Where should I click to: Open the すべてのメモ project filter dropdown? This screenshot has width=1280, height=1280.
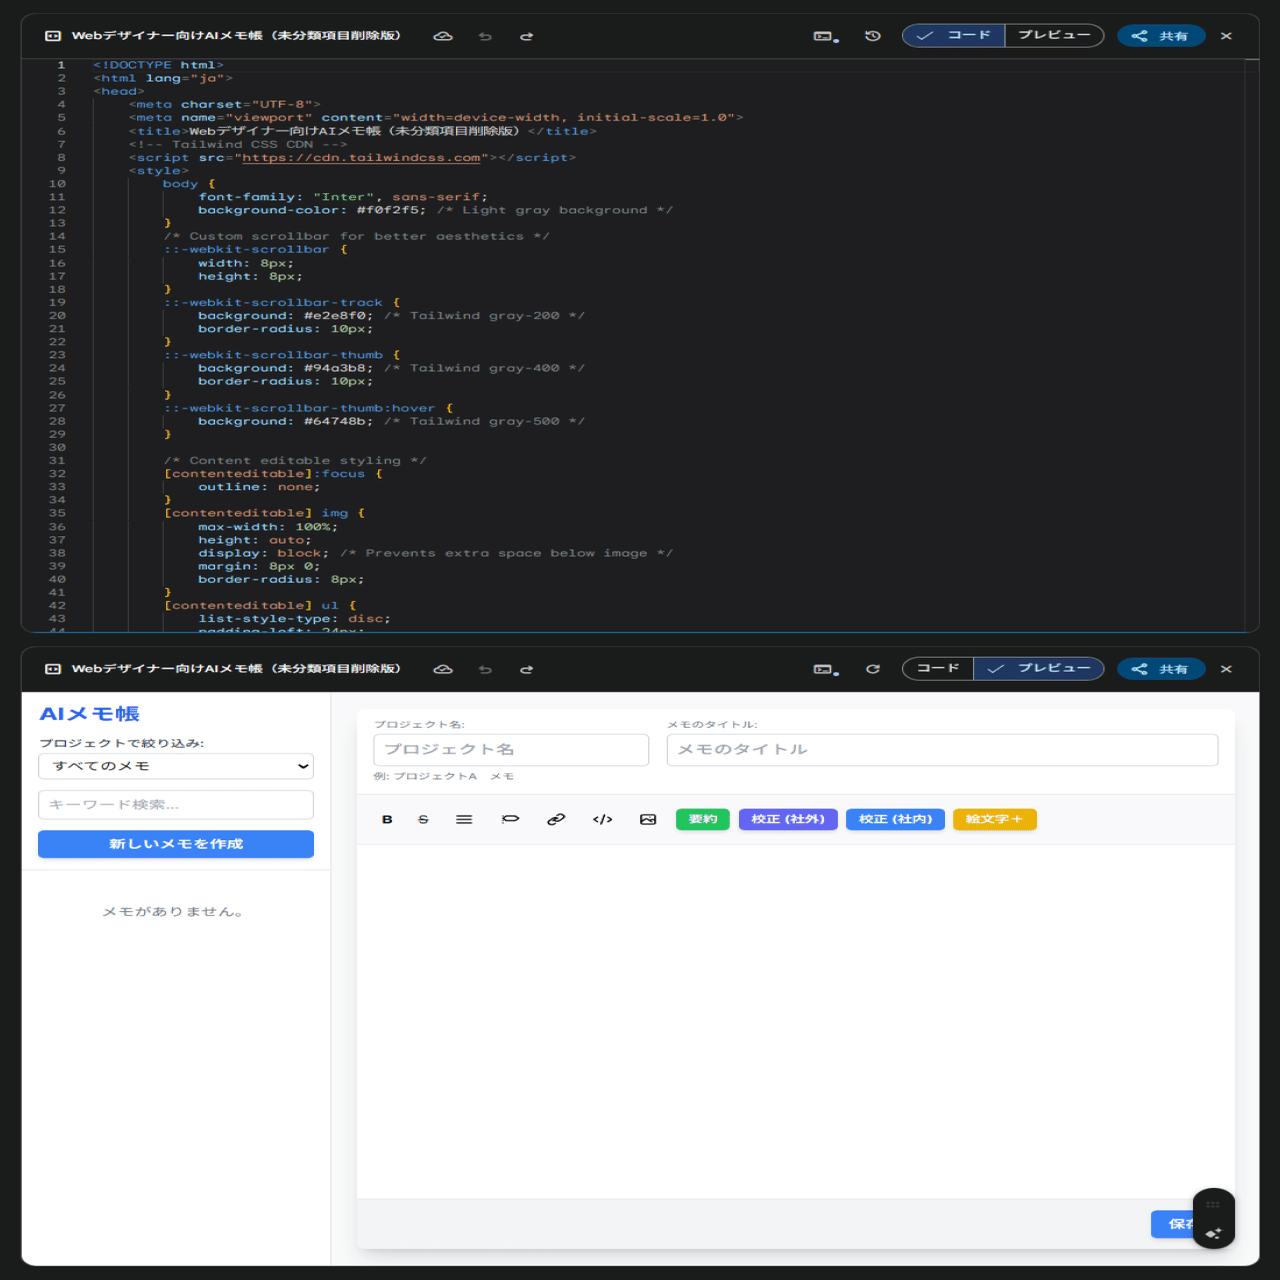coord(176,766)
